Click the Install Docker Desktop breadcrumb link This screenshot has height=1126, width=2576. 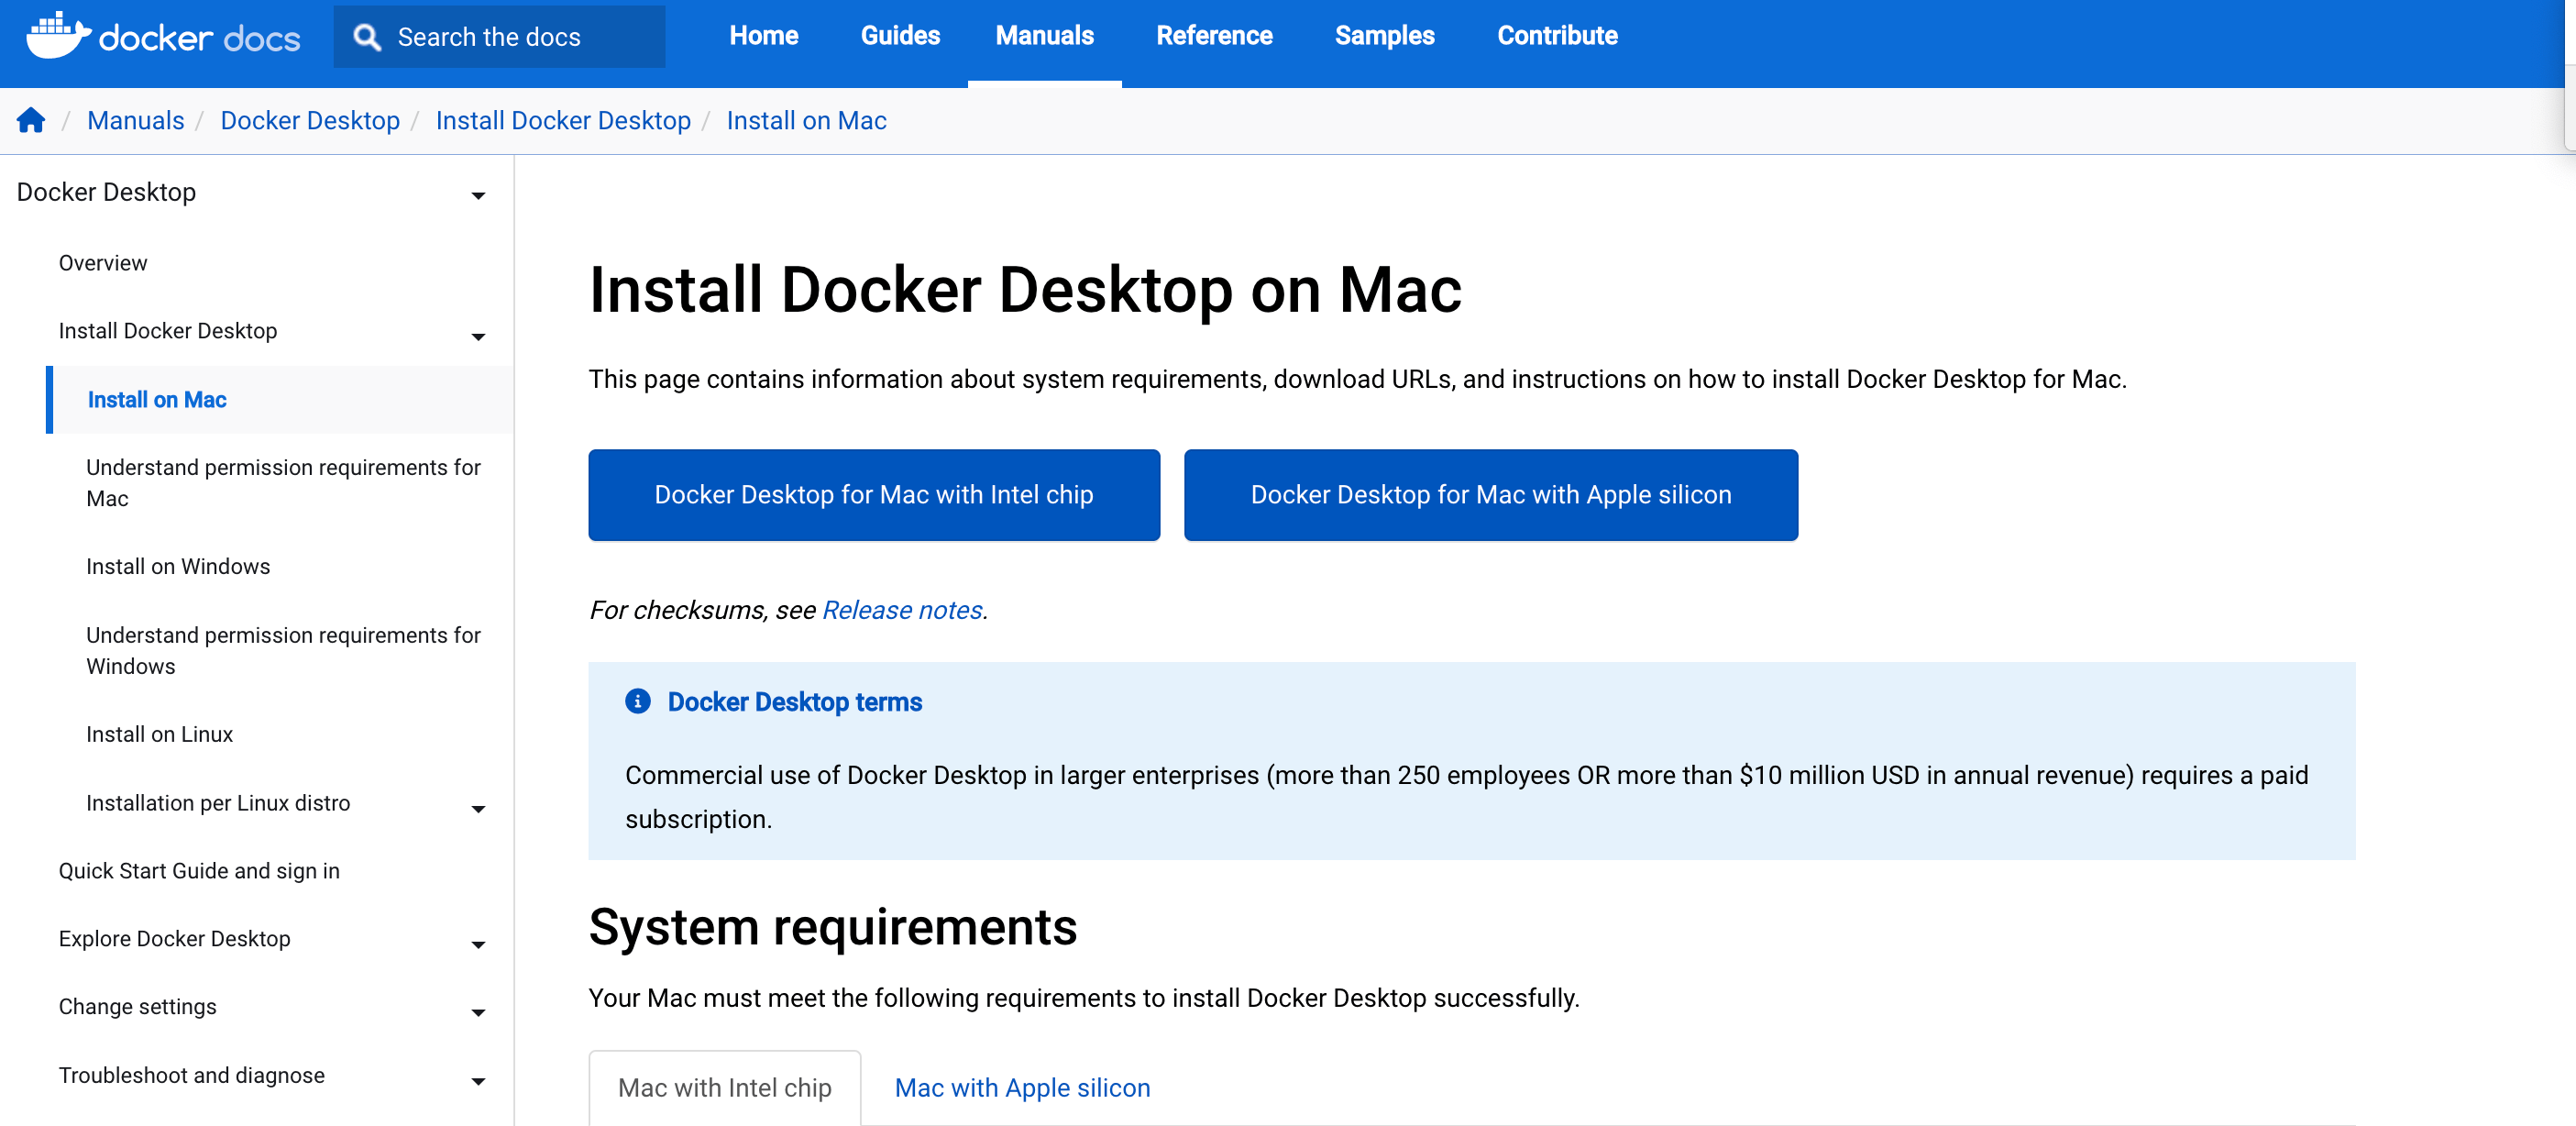[x=563, y=120]
